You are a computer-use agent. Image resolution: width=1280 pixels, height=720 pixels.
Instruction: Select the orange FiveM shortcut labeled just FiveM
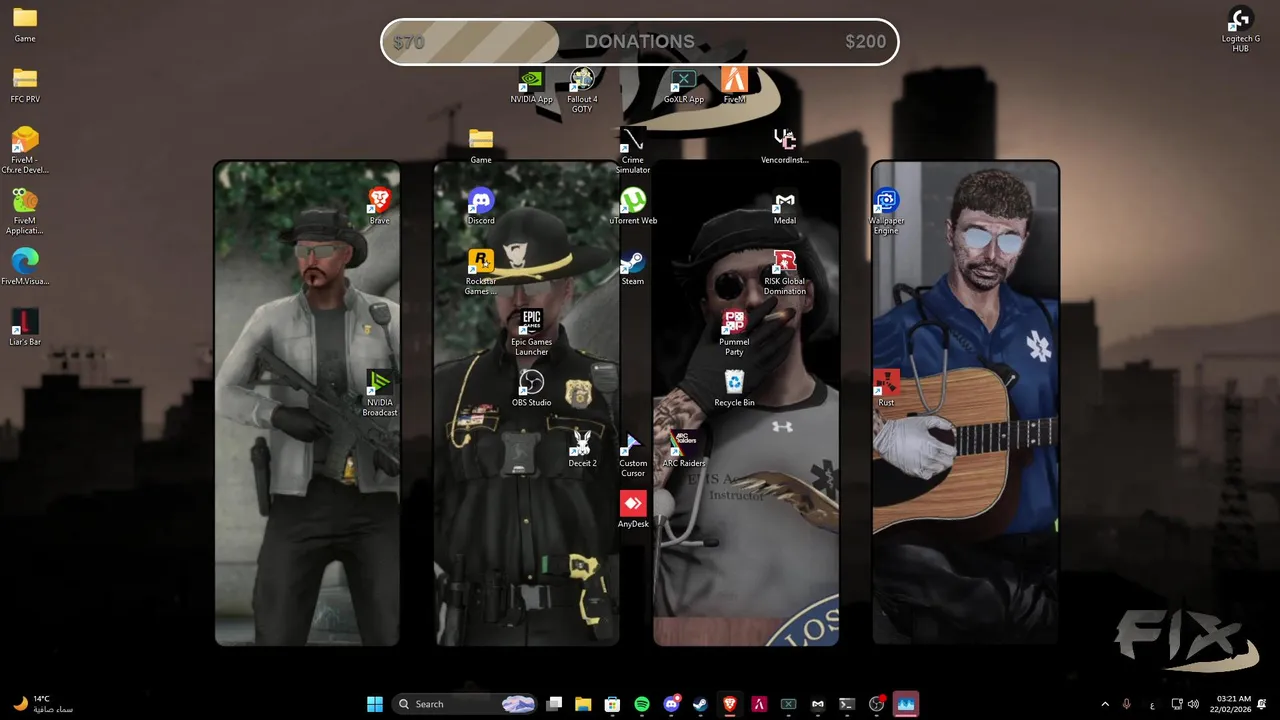point(734,86)
